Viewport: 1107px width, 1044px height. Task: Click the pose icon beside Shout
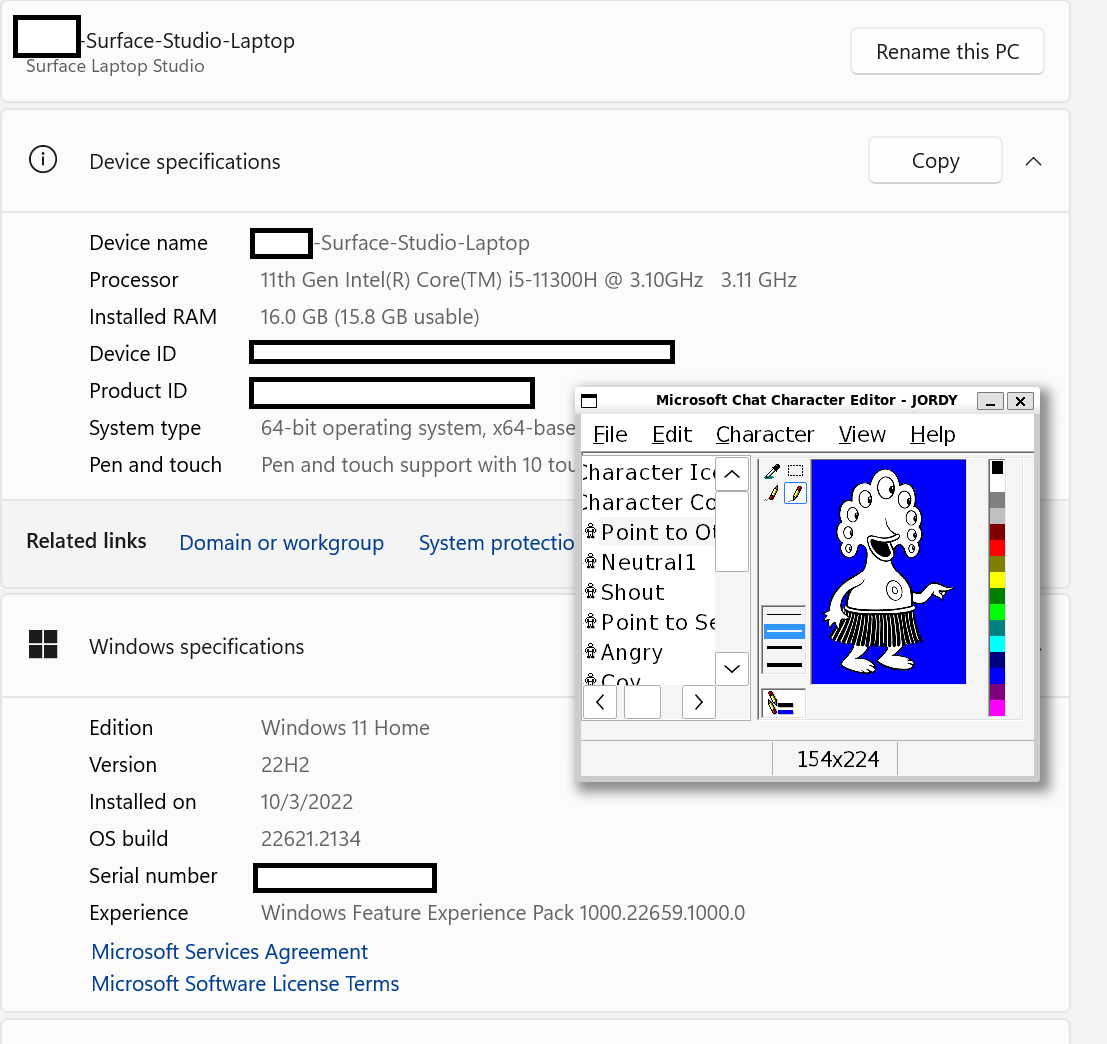[591, 592]
